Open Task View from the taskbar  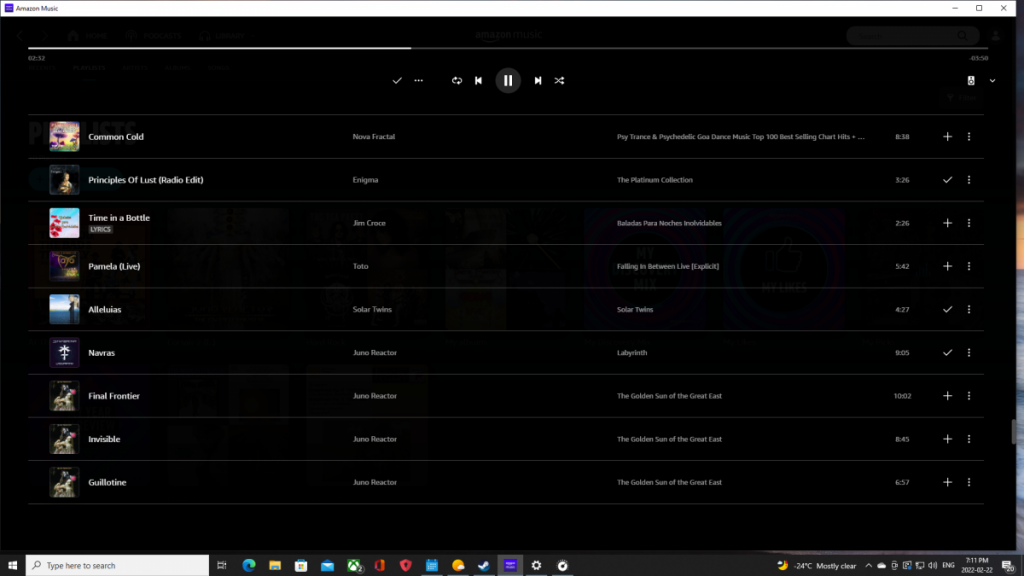(x=222, y=565)
